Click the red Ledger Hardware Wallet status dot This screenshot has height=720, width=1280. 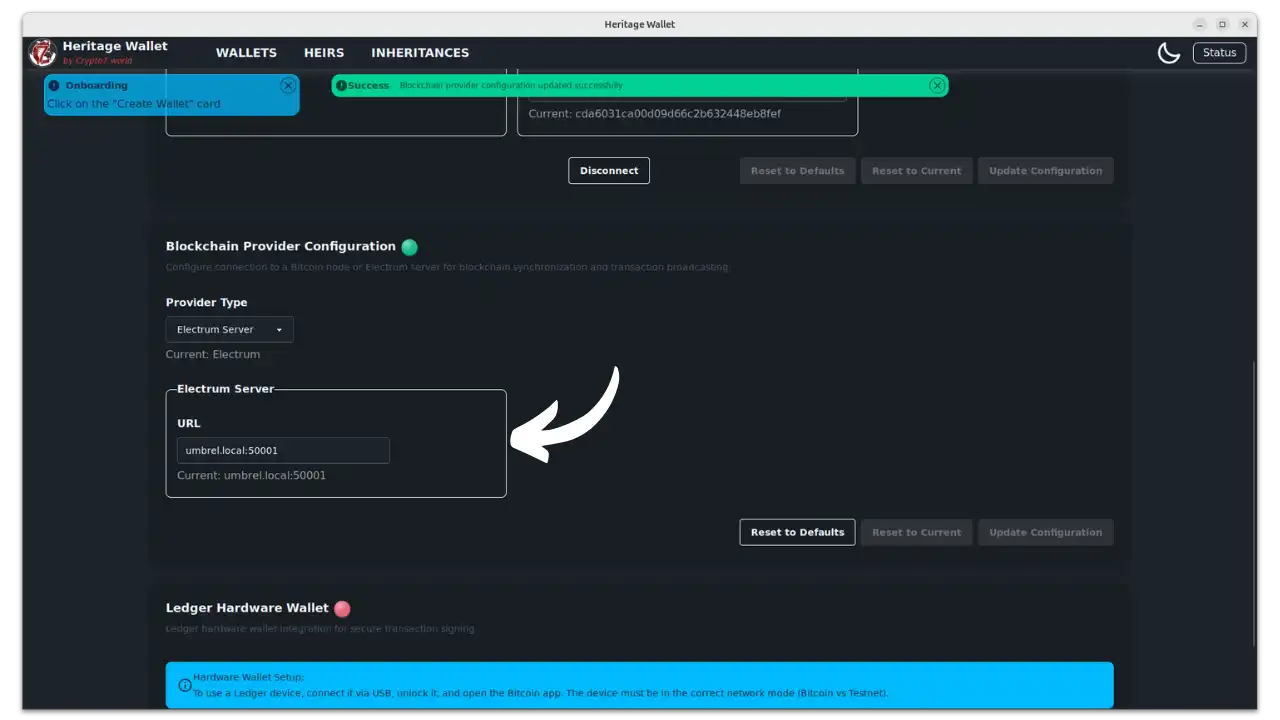point(342,608)
